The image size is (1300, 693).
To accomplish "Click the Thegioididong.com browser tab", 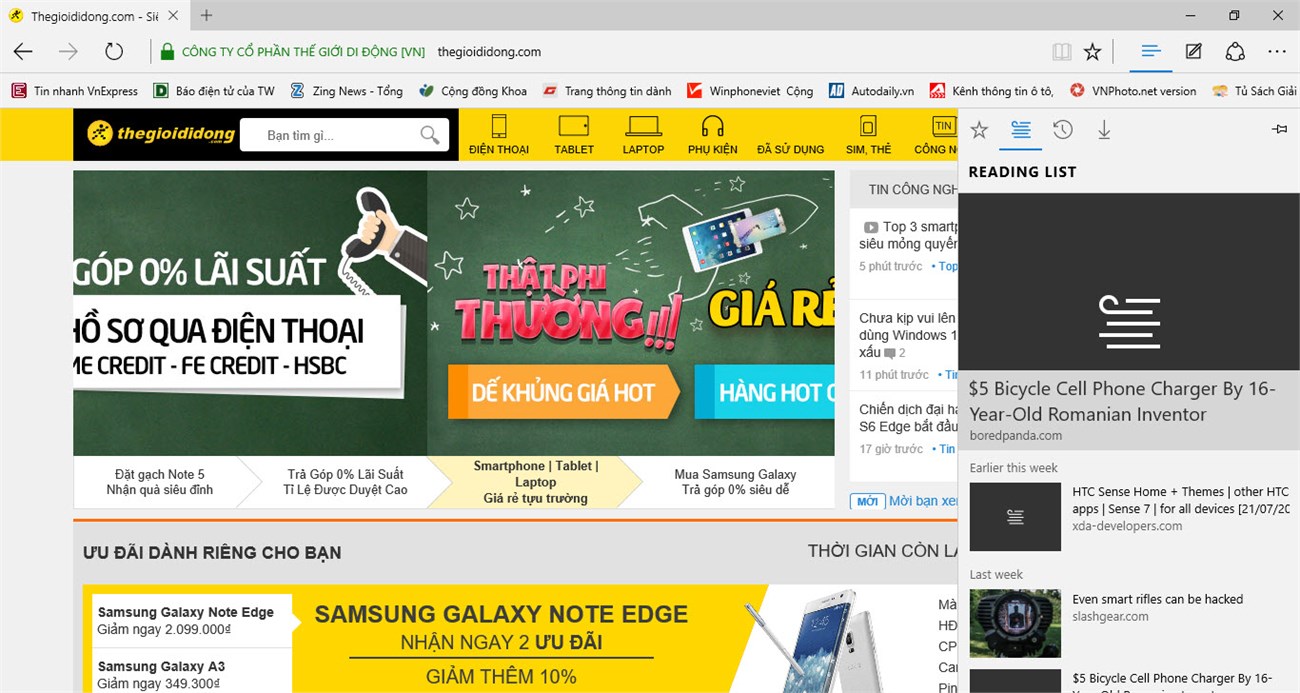I will [x=95, y=16].
